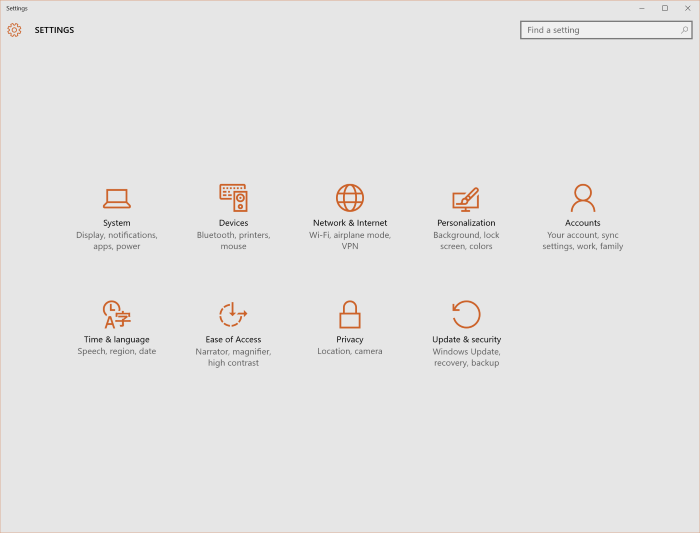Viewport: 700px width, 533px height.
Task: Minimize the Settings window
Action: pyautogui.click(x=643, y=8)
